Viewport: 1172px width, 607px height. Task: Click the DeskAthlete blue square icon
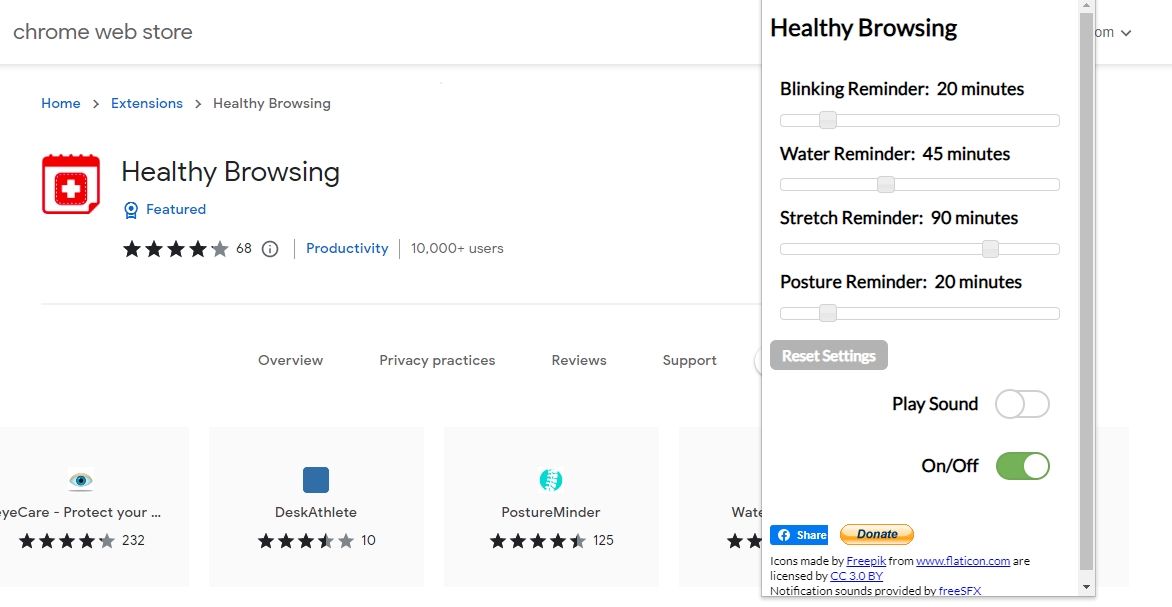click(x=316, y=480)
